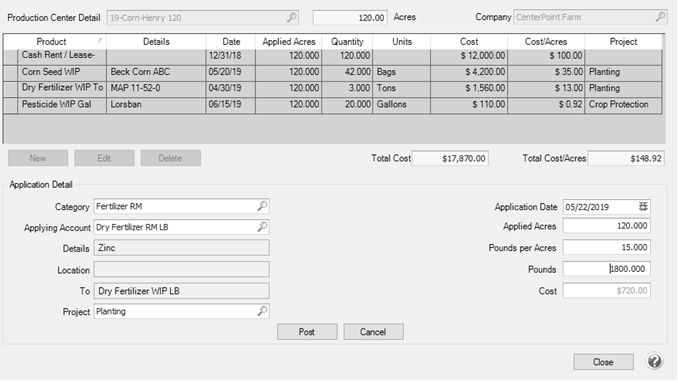Click the 120.00 Acres field at top

350,18
